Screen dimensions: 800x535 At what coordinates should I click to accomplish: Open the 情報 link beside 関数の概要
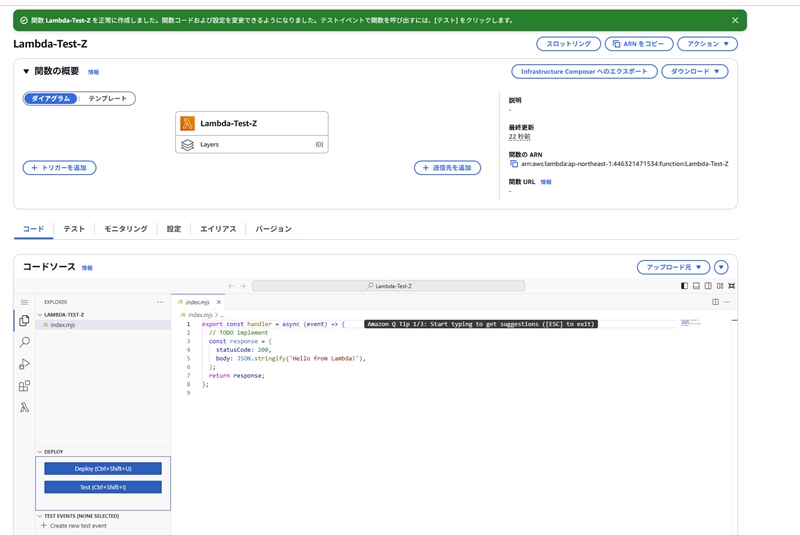[93, 72]
